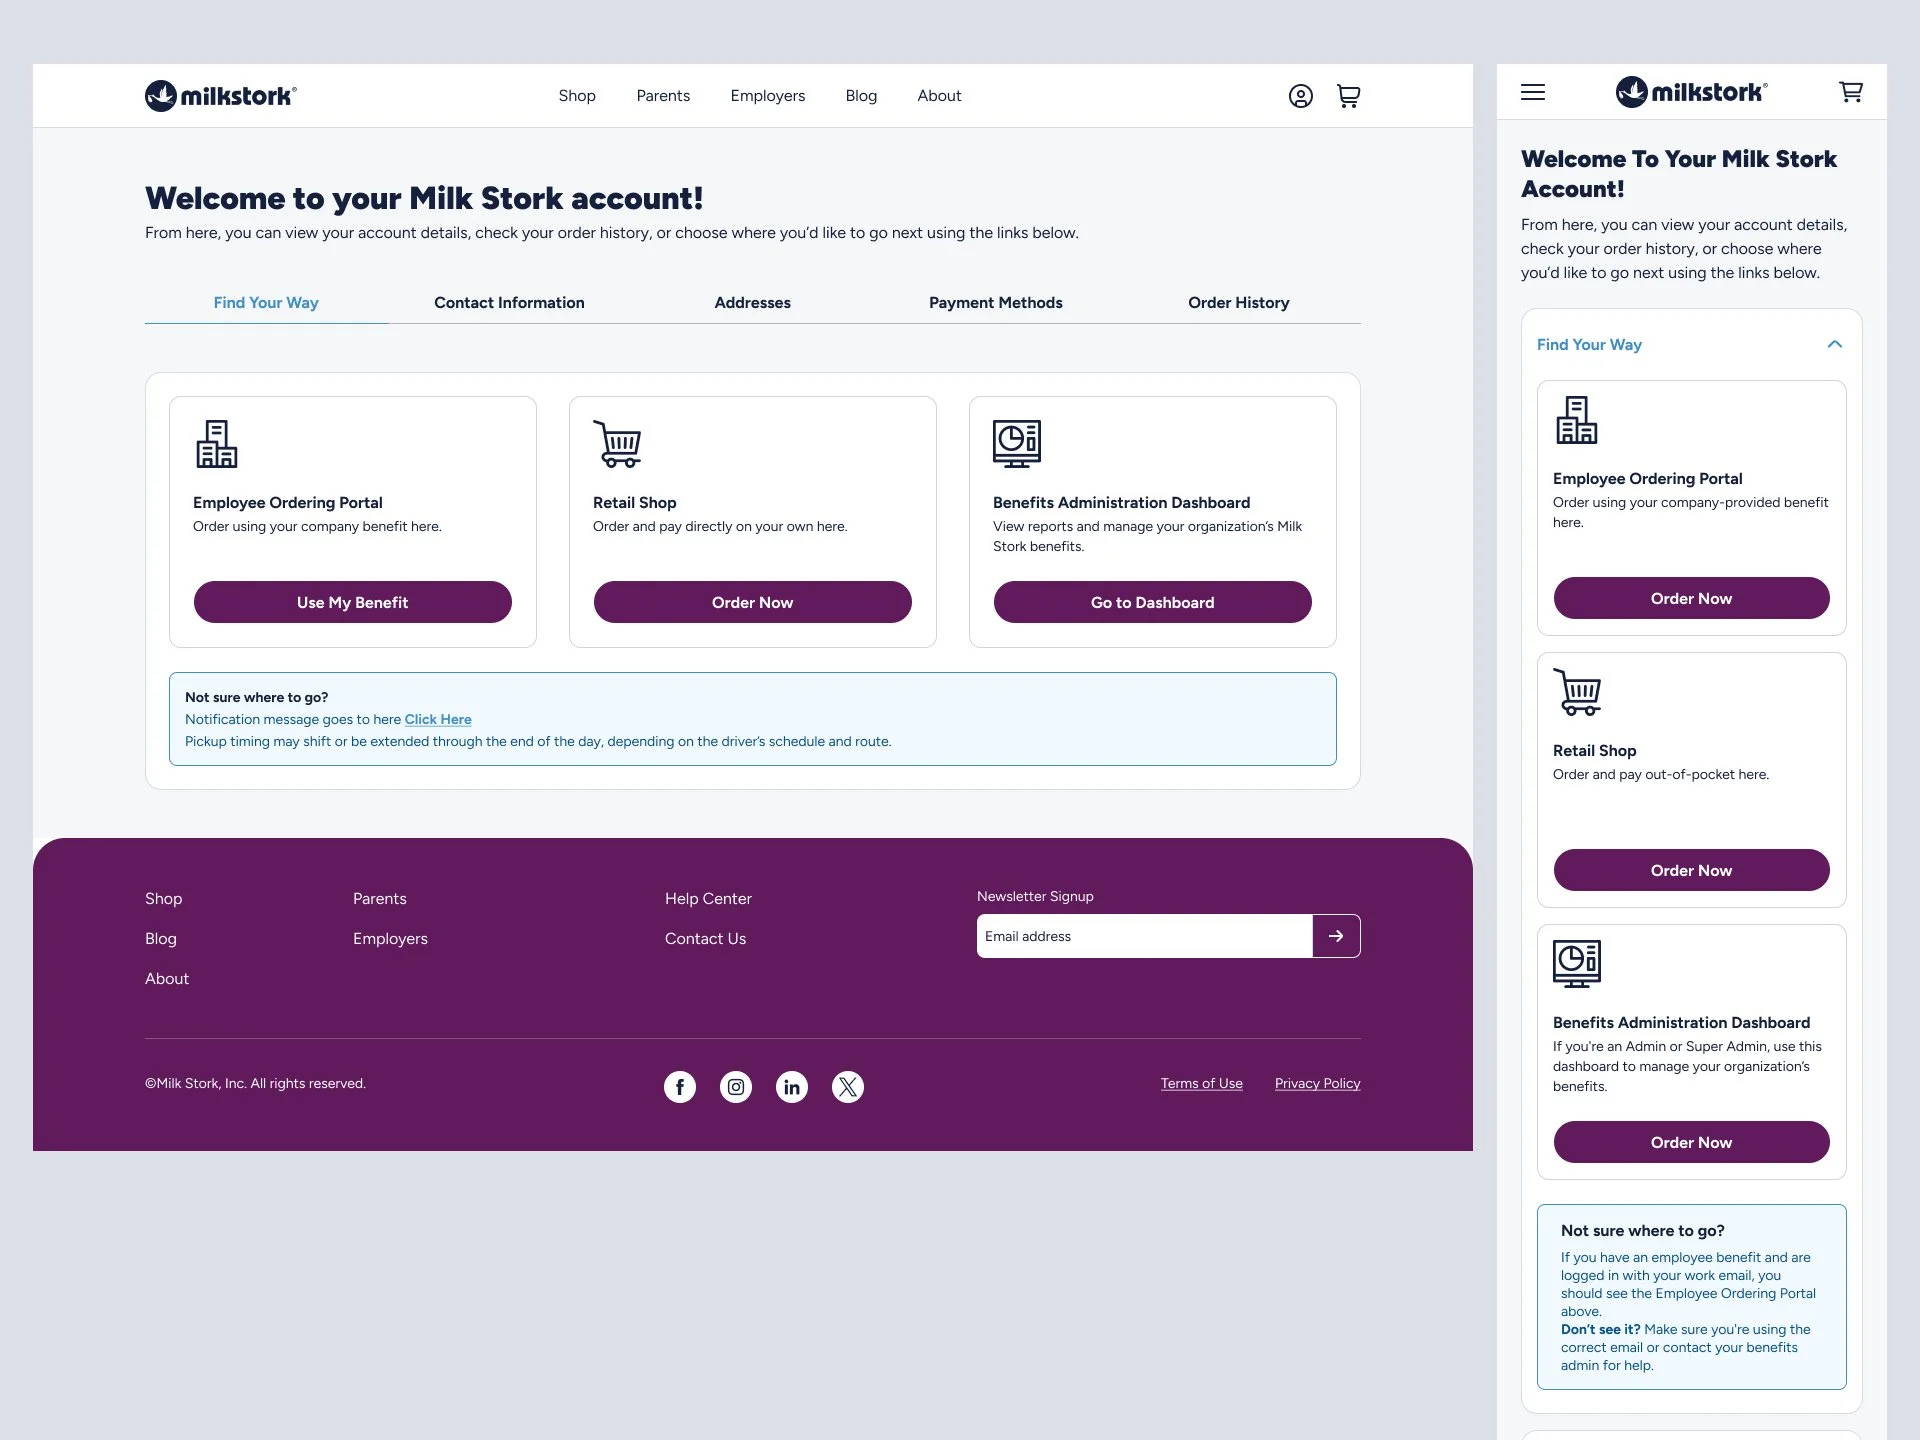This screenshot has height=1440, width=1920.
Task: Open the user account icon in the header
Action: click(x=1300, y=96)
